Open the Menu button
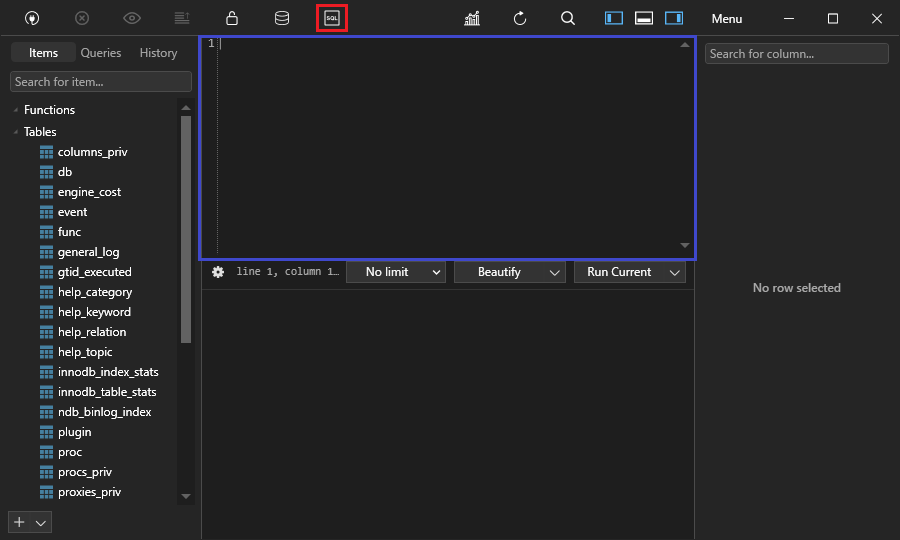Screen dimensions: 900x540 point(727,19)
